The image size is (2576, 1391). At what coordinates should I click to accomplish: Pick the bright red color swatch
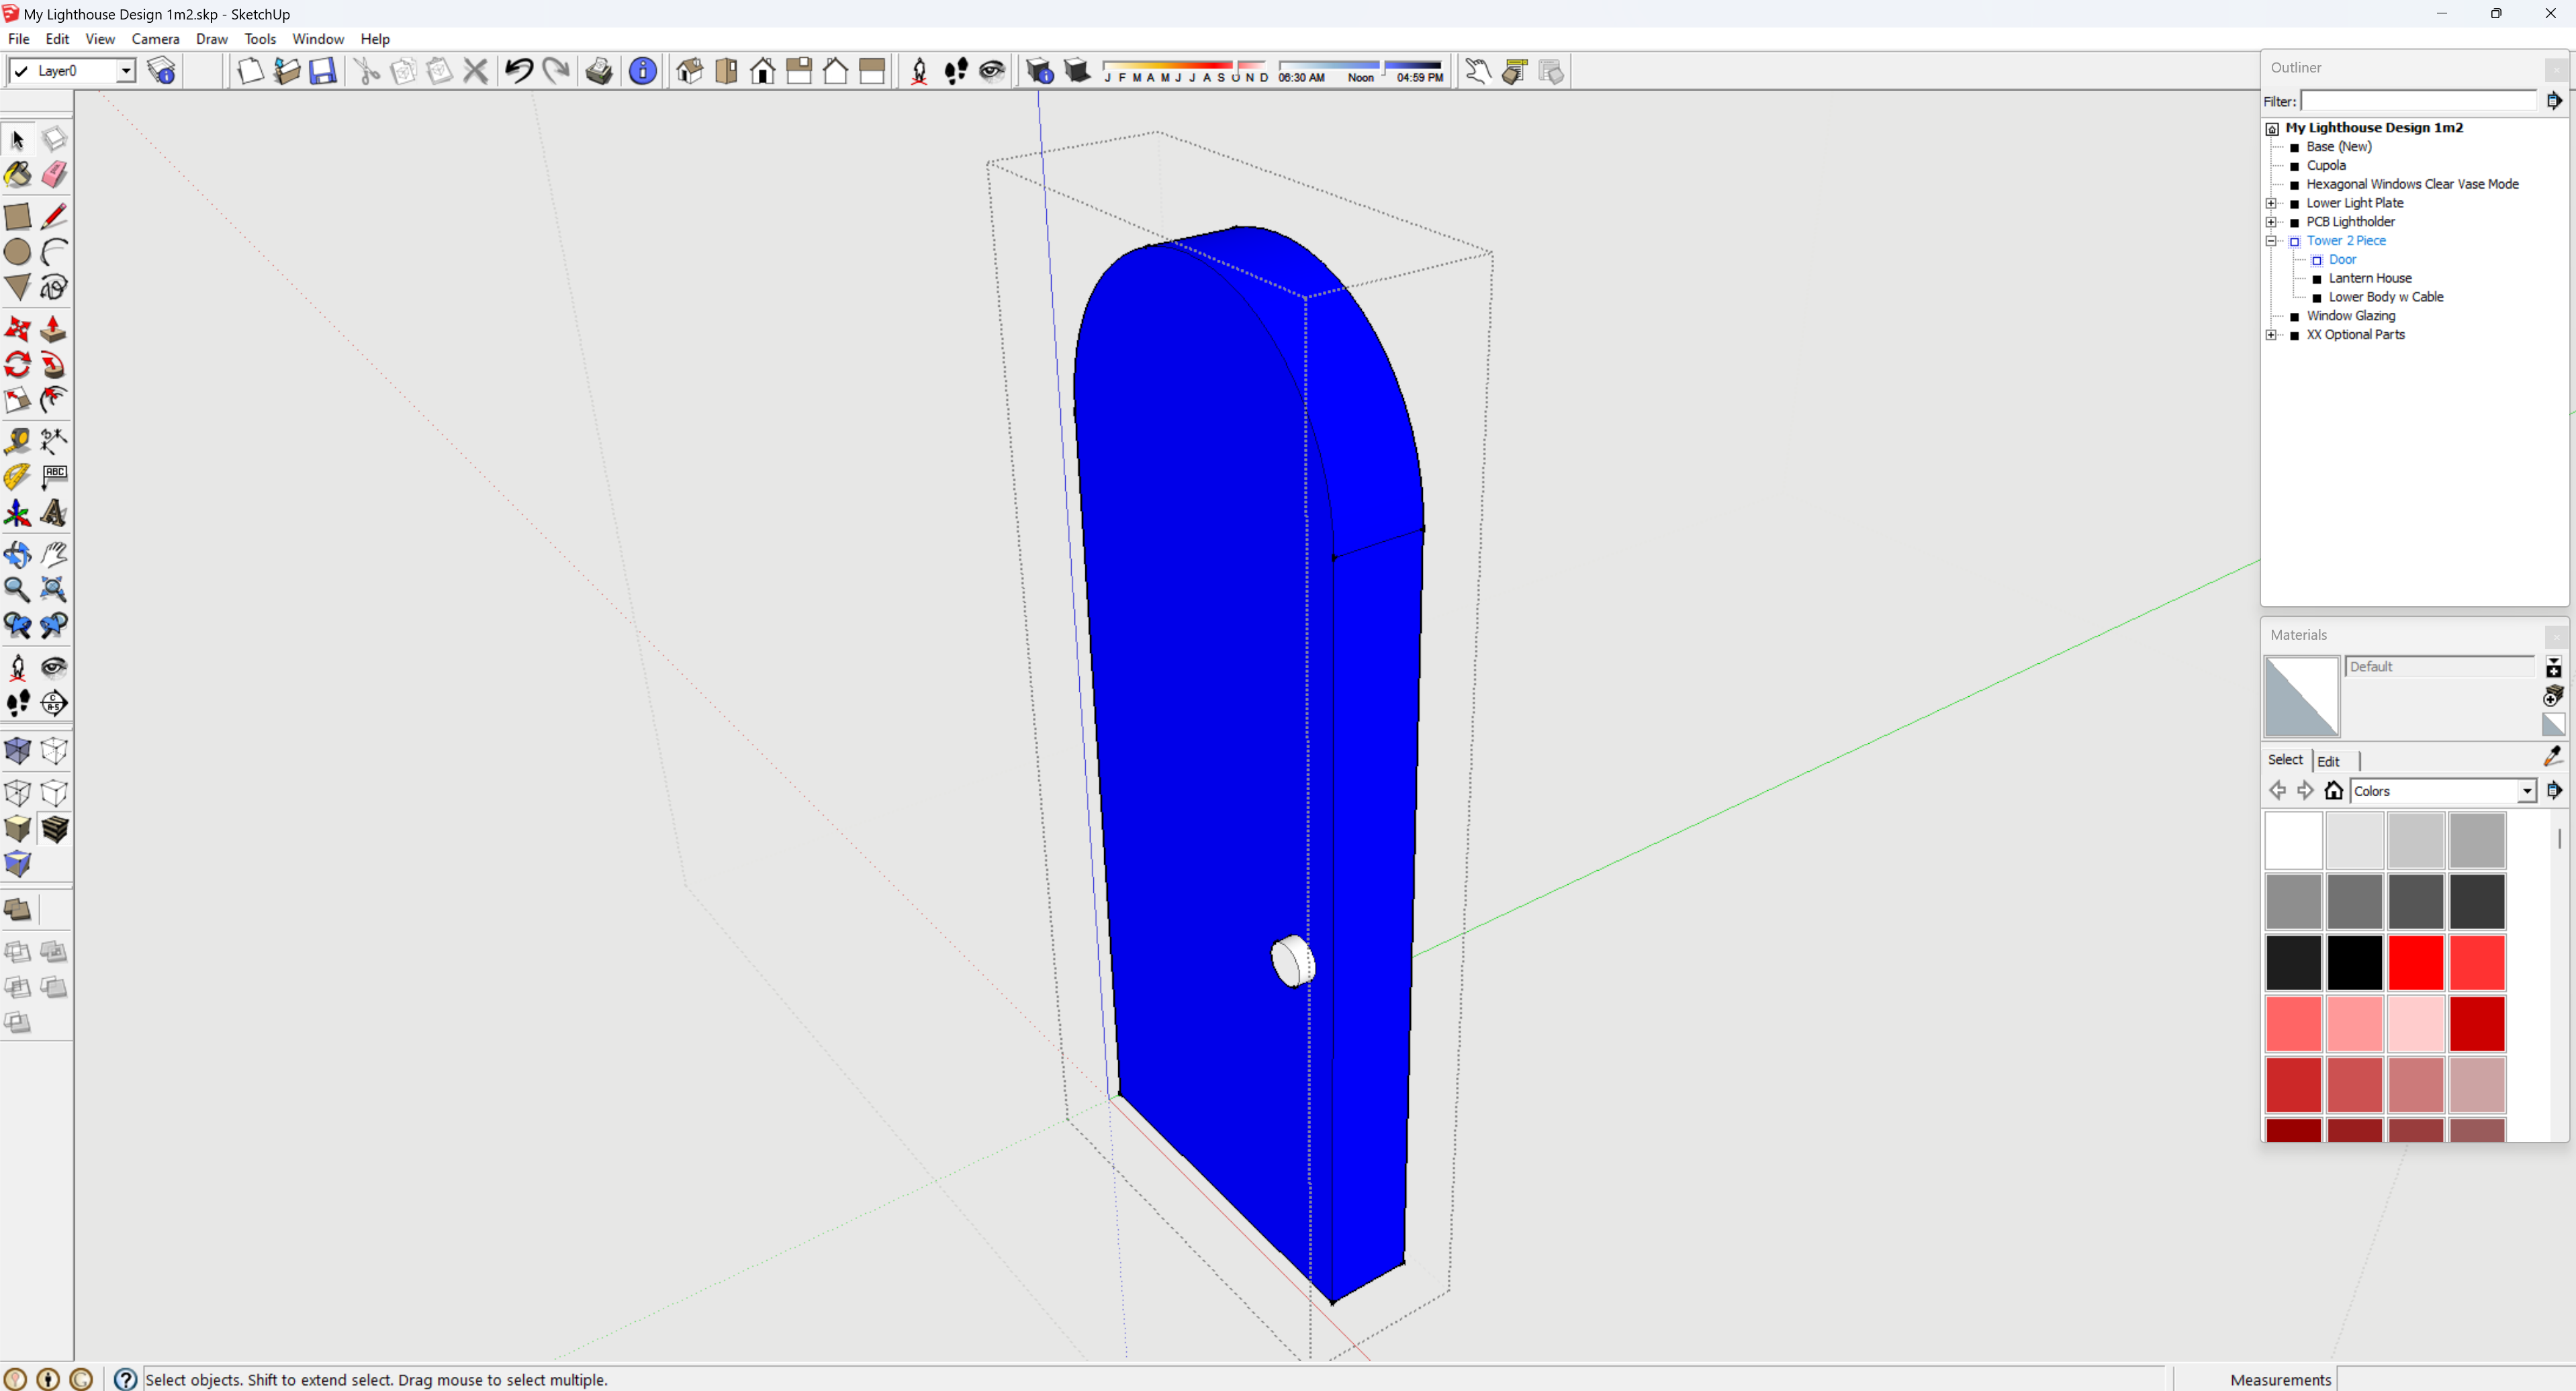pos(2415,962)
